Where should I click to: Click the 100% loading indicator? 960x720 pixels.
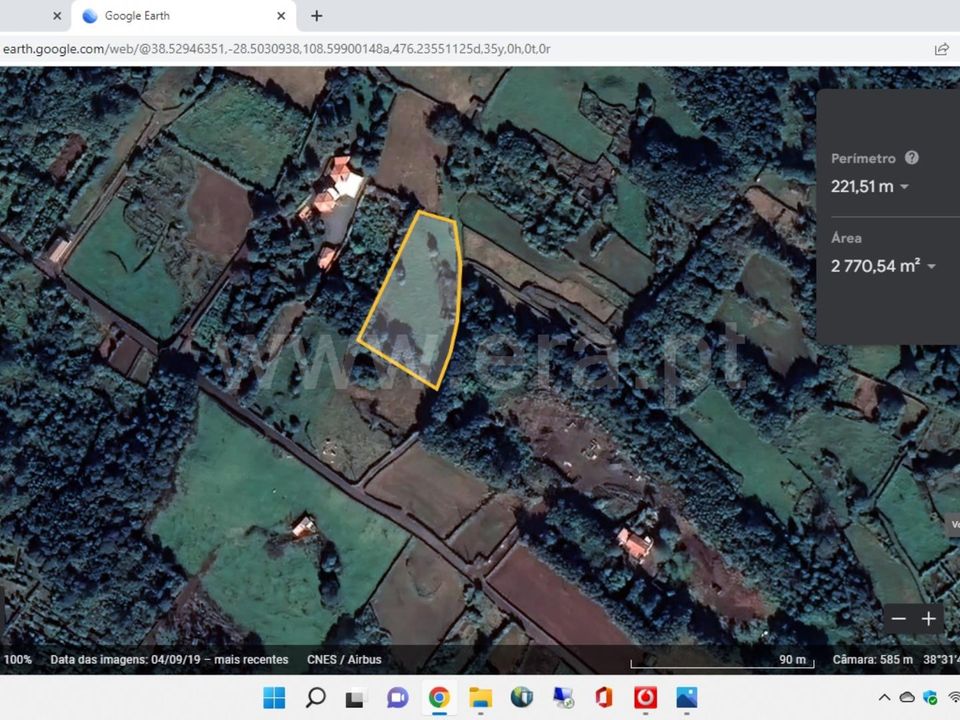pos(18,659)
